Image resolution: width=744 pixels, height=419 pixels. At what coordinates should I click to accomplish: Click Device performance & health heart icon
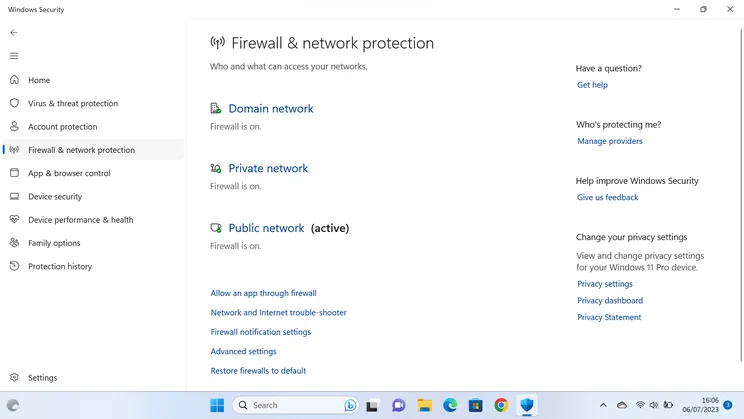pos(14,219)
